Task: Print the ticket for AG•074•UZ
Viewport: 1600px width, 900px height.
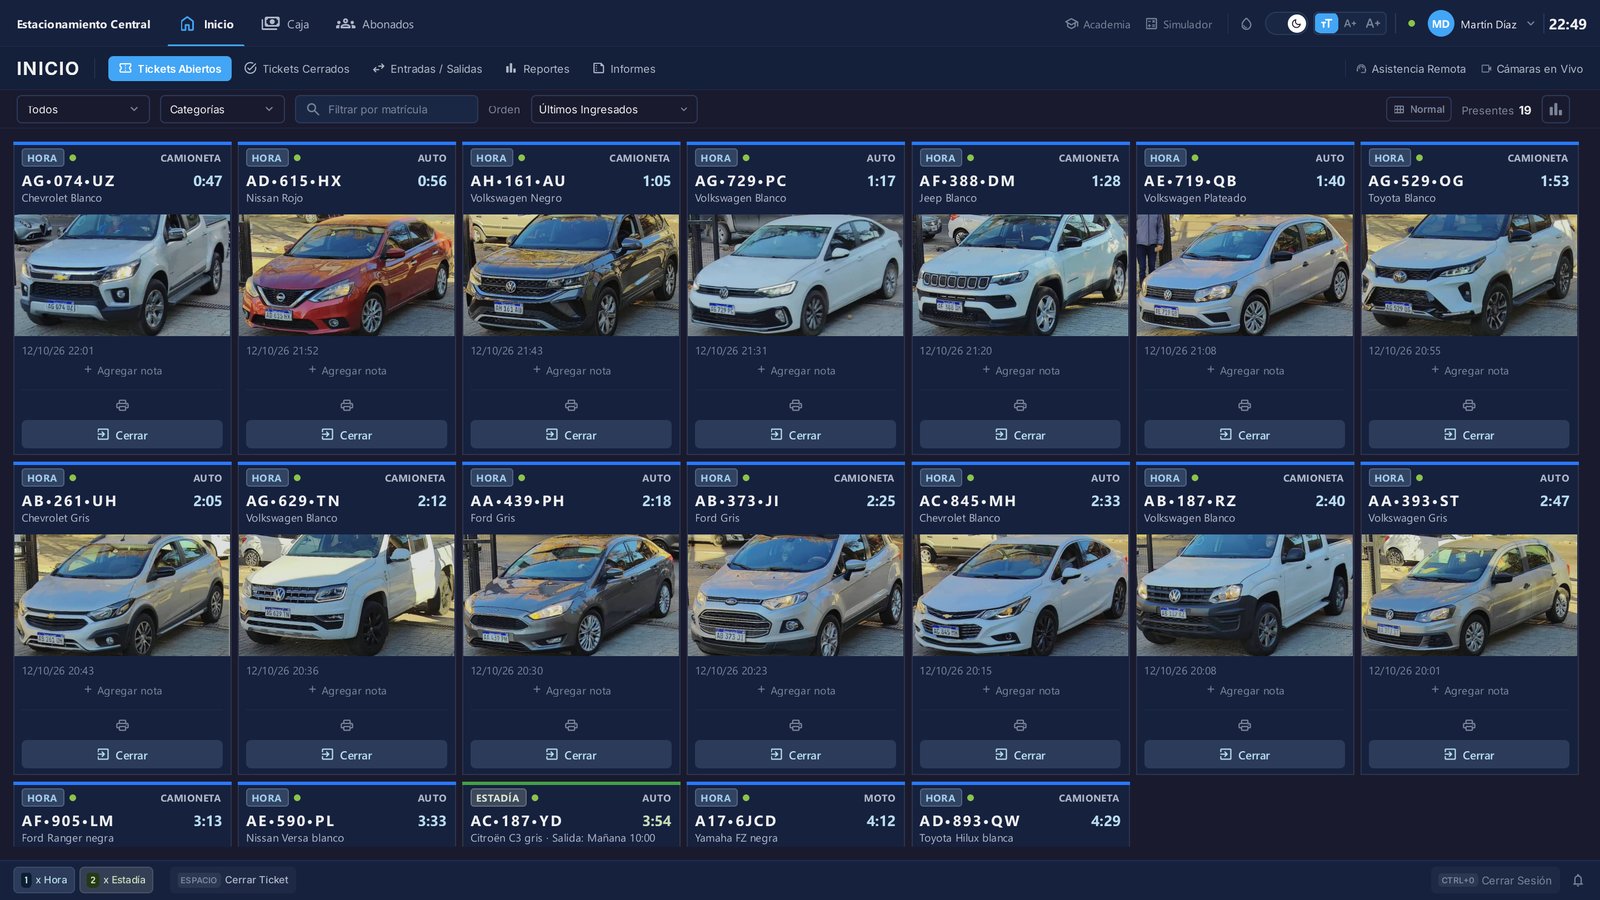Action: tap(122, 405)
